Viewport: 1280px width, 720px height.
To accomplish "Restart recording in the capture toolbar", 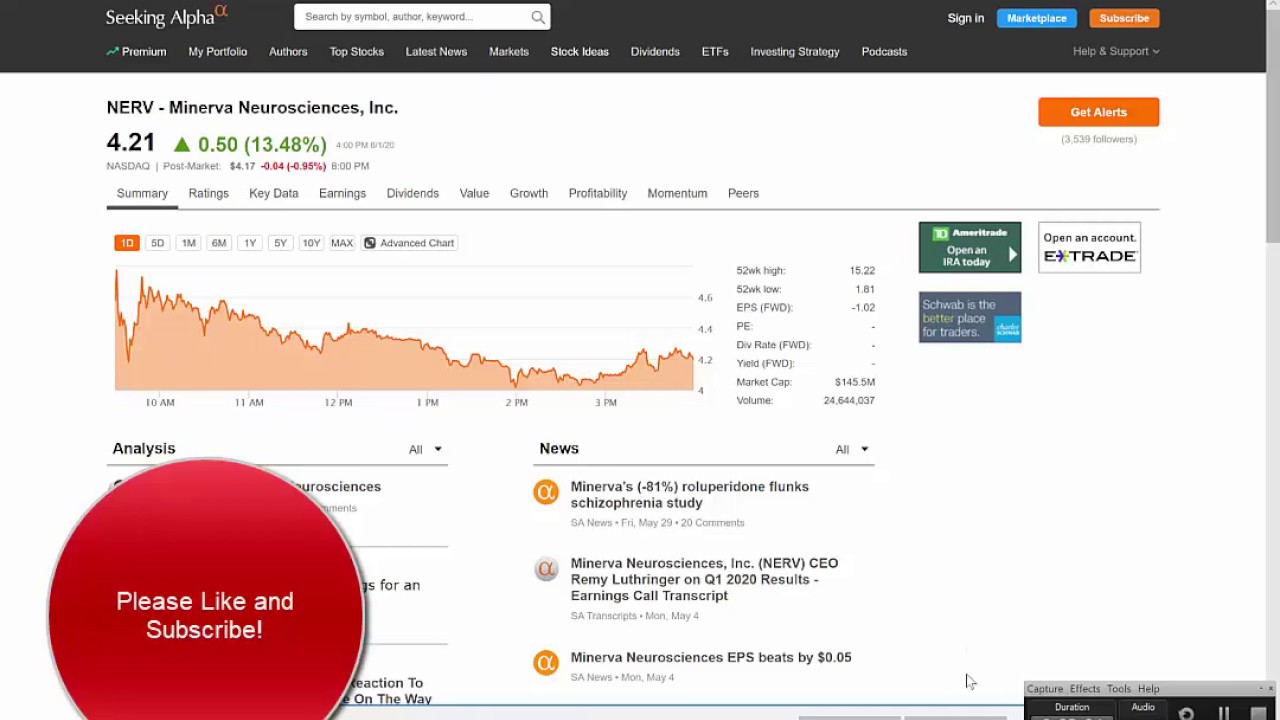I will 1186,714.
